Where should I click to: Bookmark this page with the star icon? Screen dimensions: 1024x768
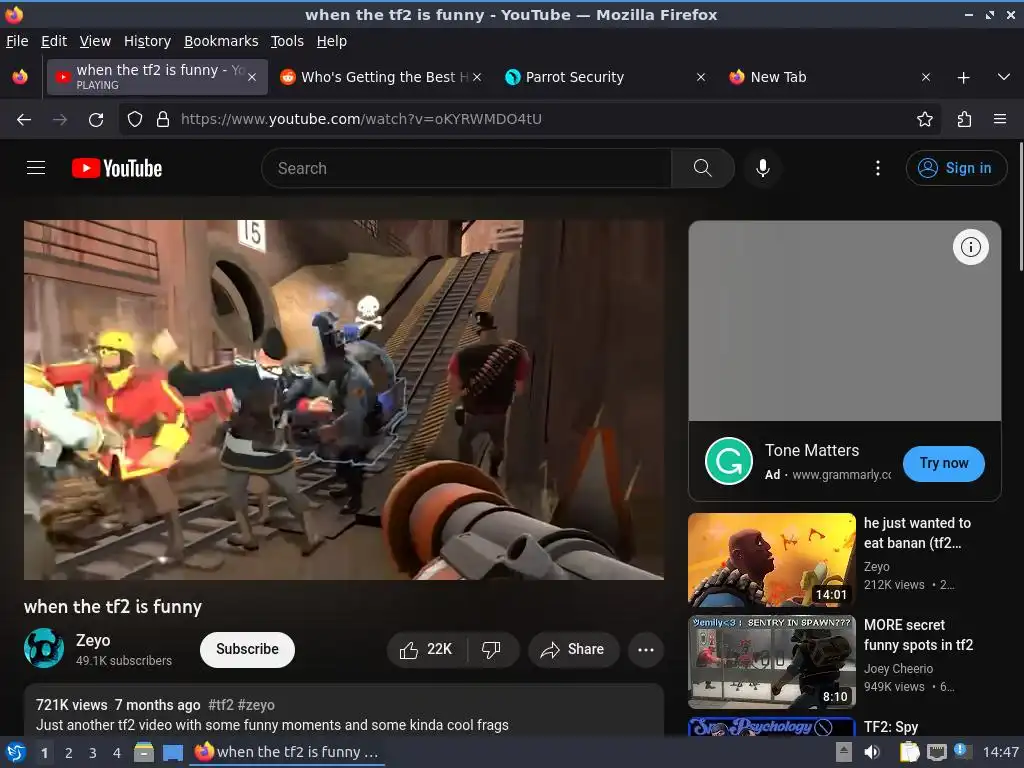pyautogui.click(x=925, y=120)
